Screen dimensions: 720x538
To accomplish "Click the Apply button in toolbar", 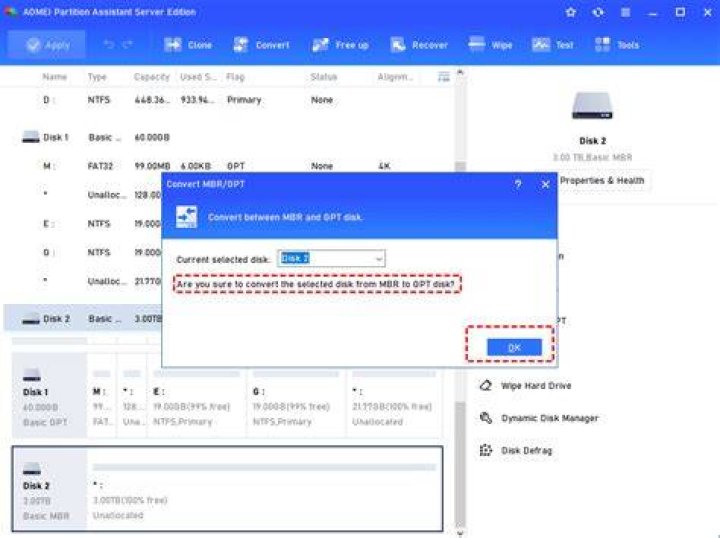I will coord(47,45).
